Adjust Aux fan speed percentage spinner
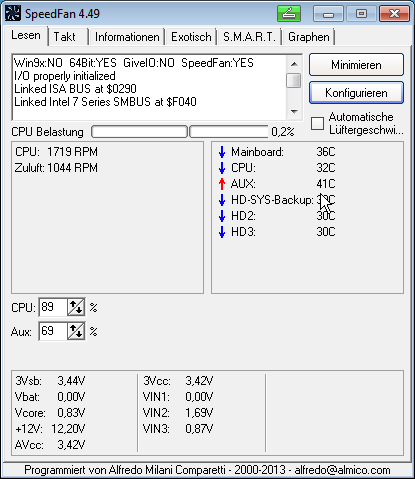The width and height of the screenshot is (415, 479). tap(76, 331)
